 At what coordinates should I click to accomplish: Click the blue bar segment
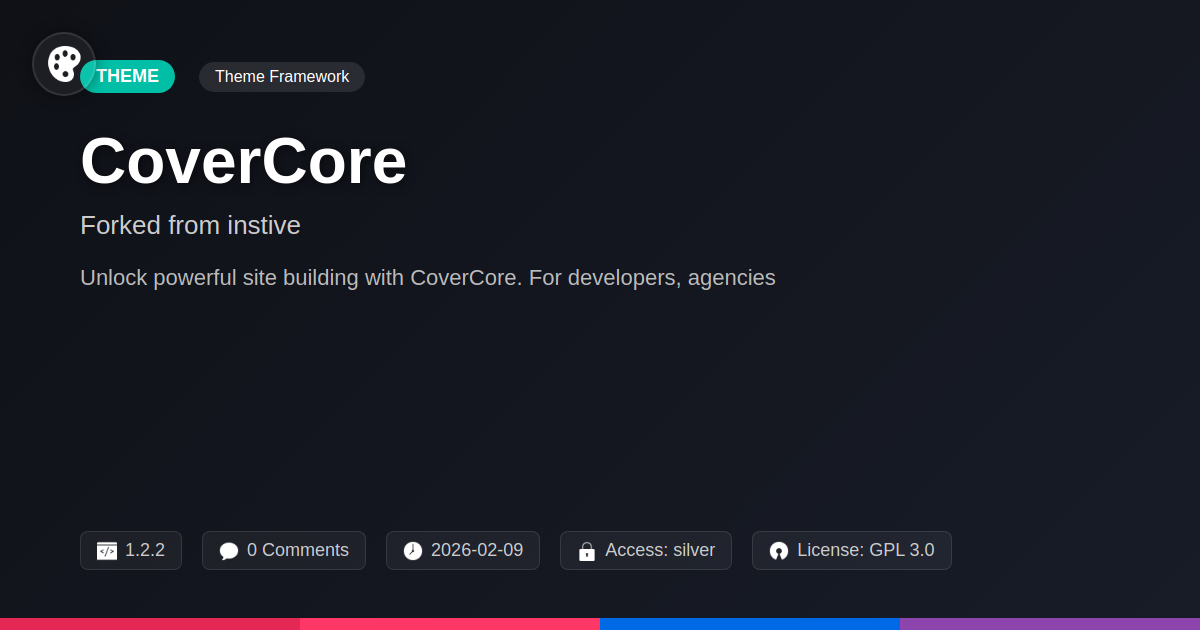click(x=750, y=624)
